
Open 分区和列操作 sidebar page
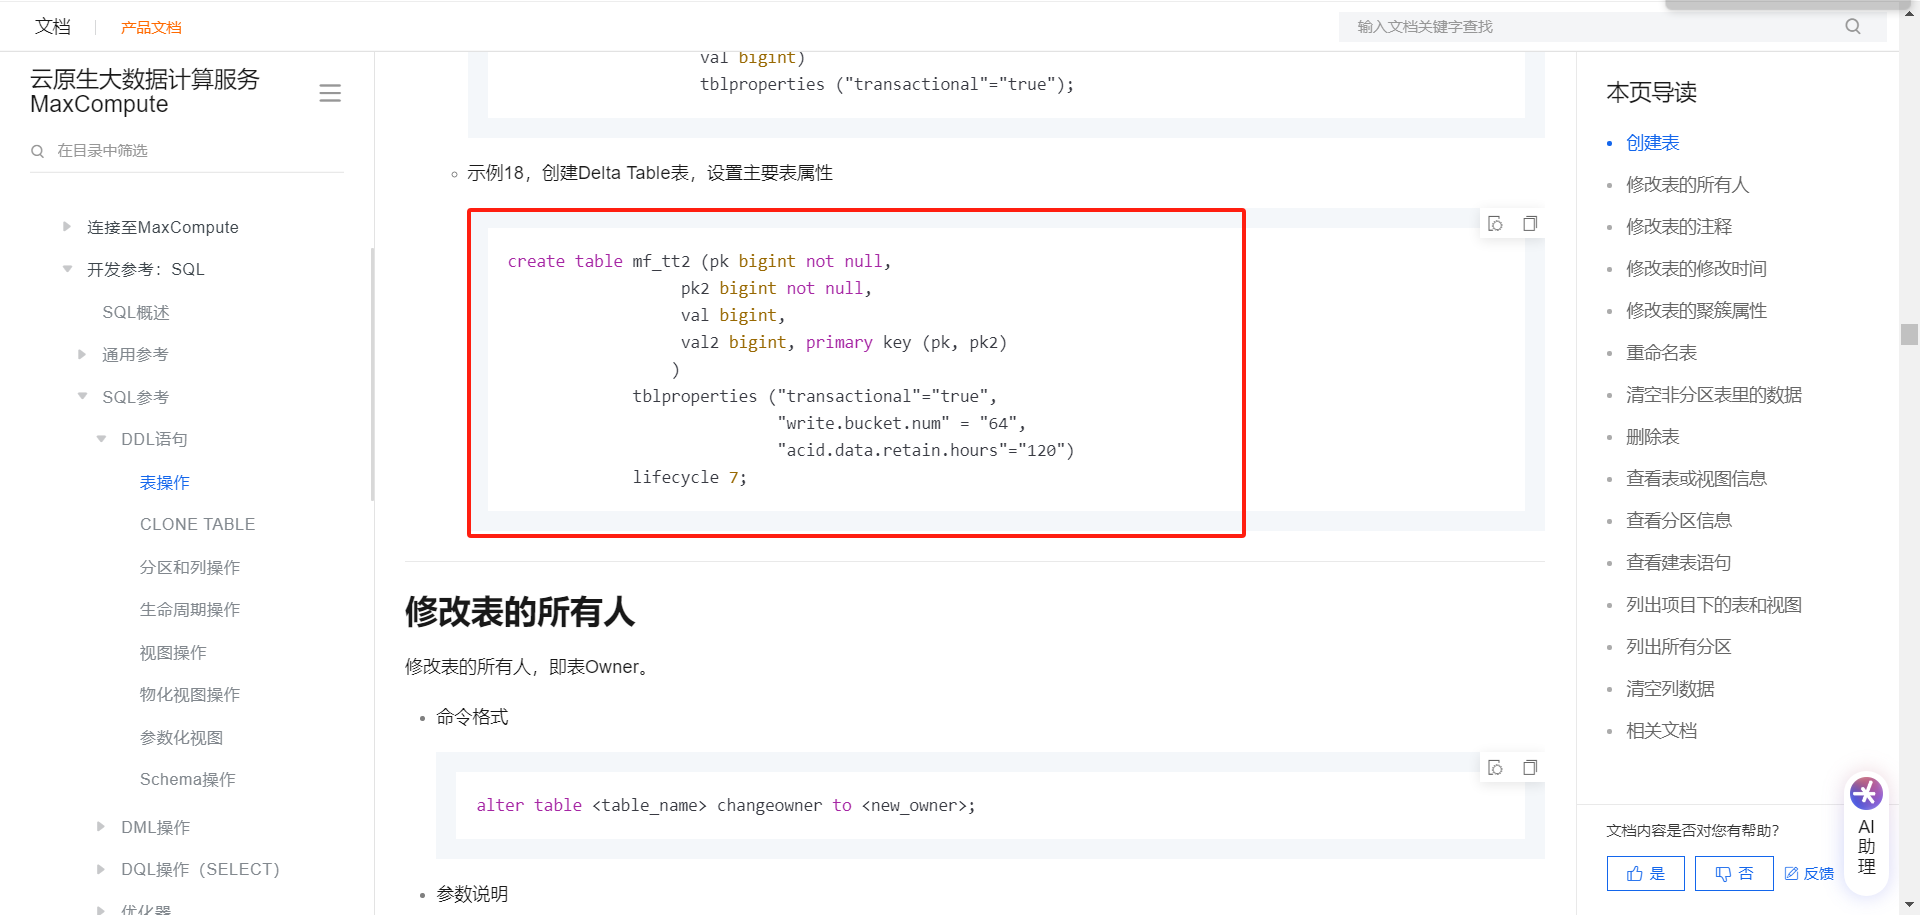click(x=190, y=567)
